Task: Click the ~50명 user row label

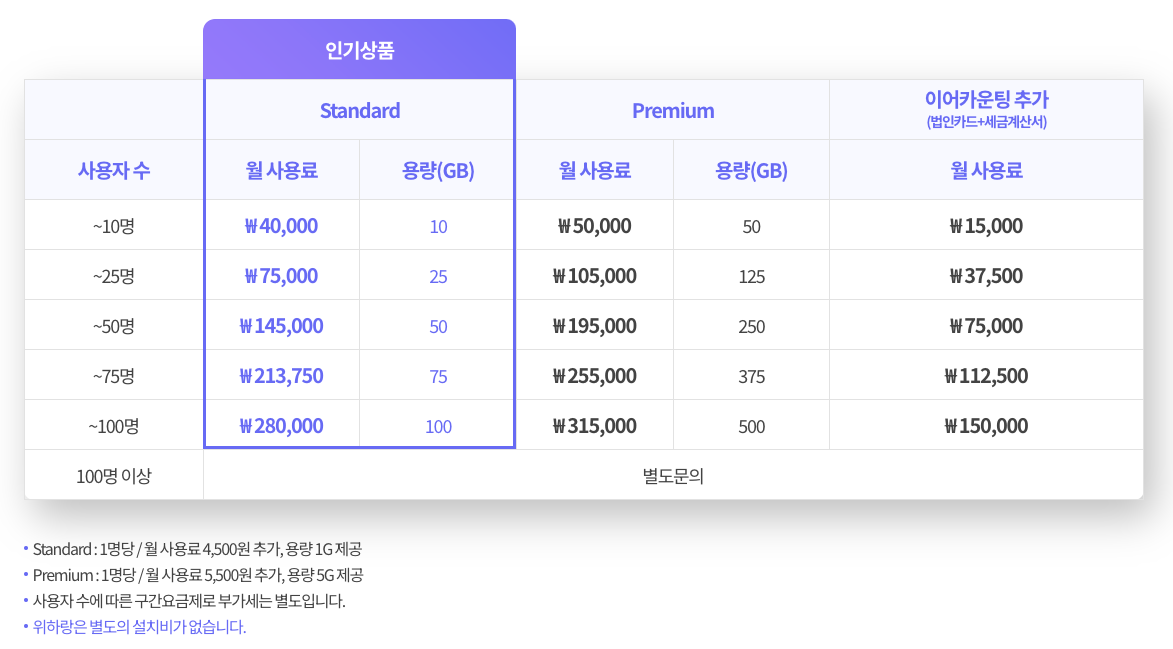Action: click(114, 326)
